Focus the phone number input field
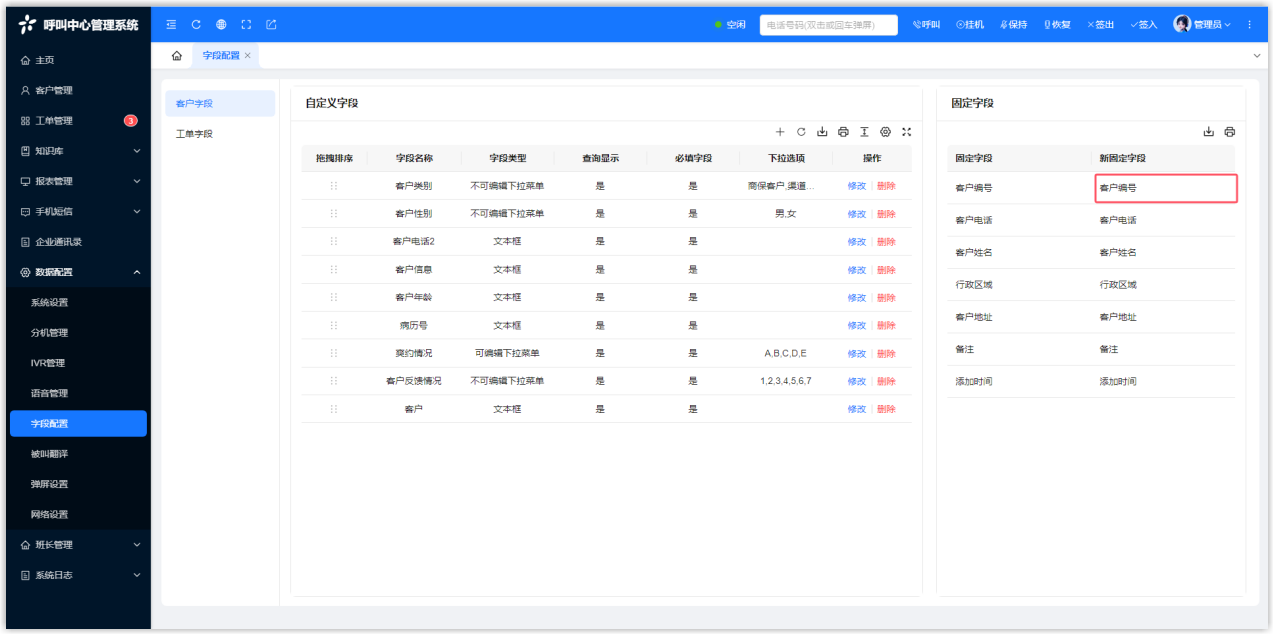The image size is (1274, 635). click(828, 25)
